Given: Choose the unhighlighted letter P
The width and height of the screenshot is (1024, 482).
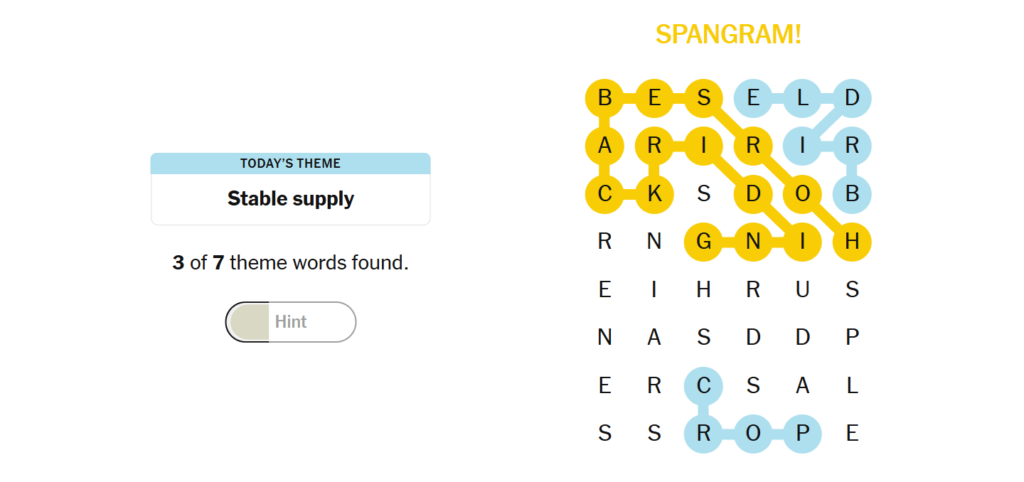Looking at the screenshot, I should (852, 338).
